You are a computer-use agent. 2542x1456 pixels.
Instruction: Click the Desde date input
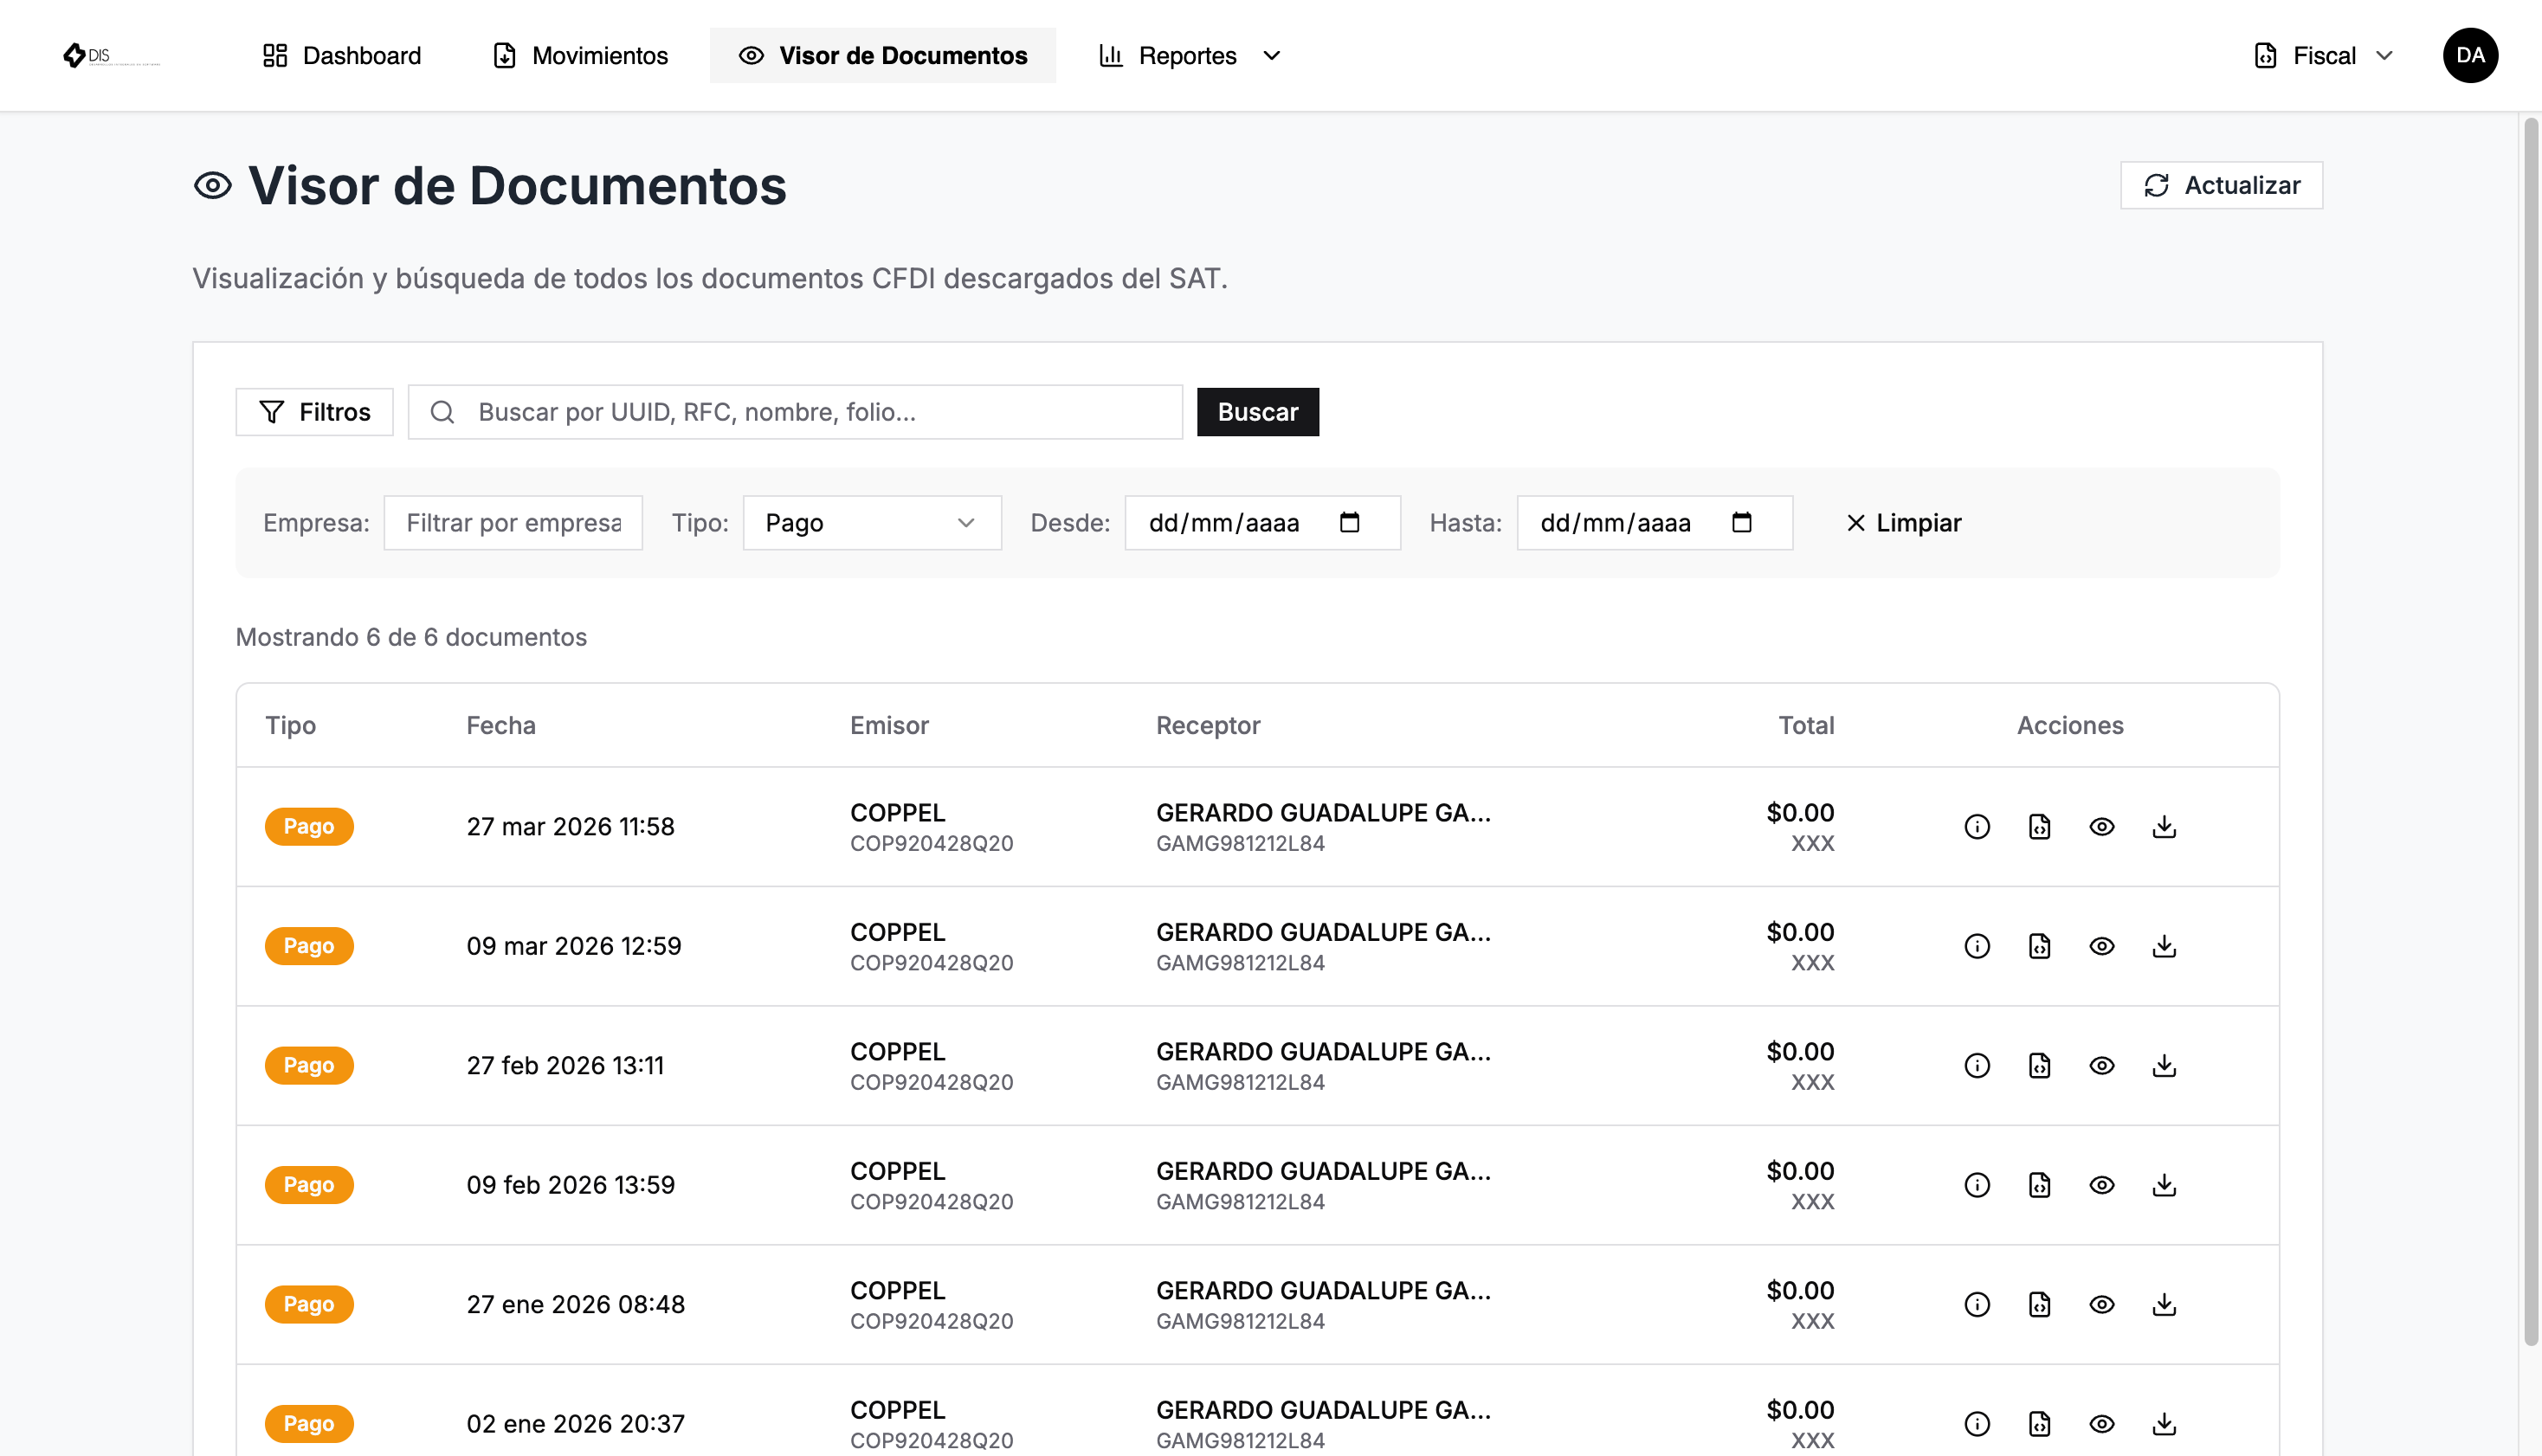pos(1262,523)
